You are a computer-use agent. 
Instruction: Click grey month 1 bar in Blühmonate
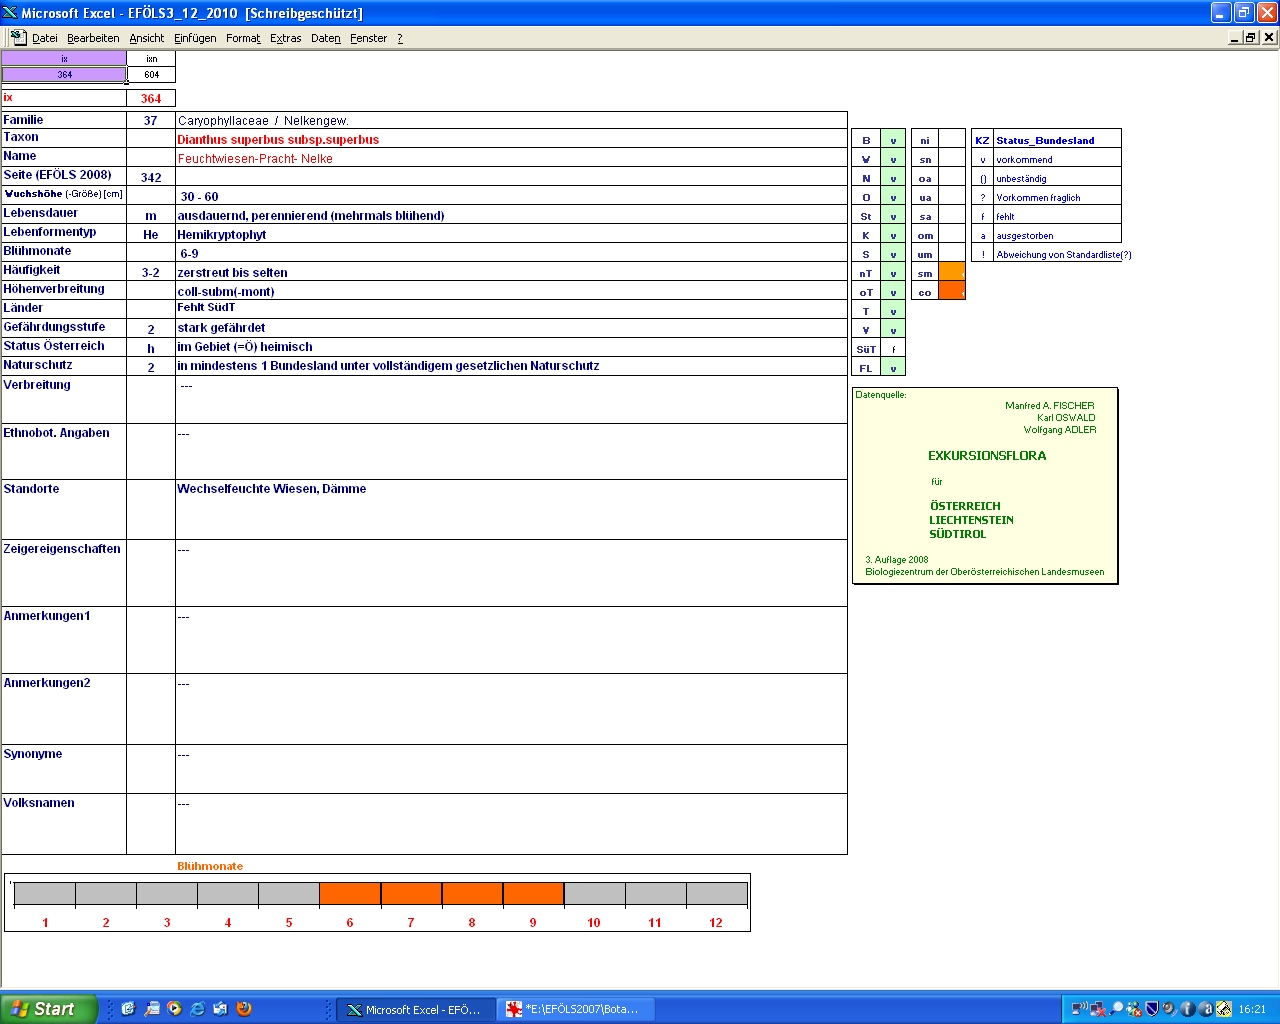(x=45, y=894)
